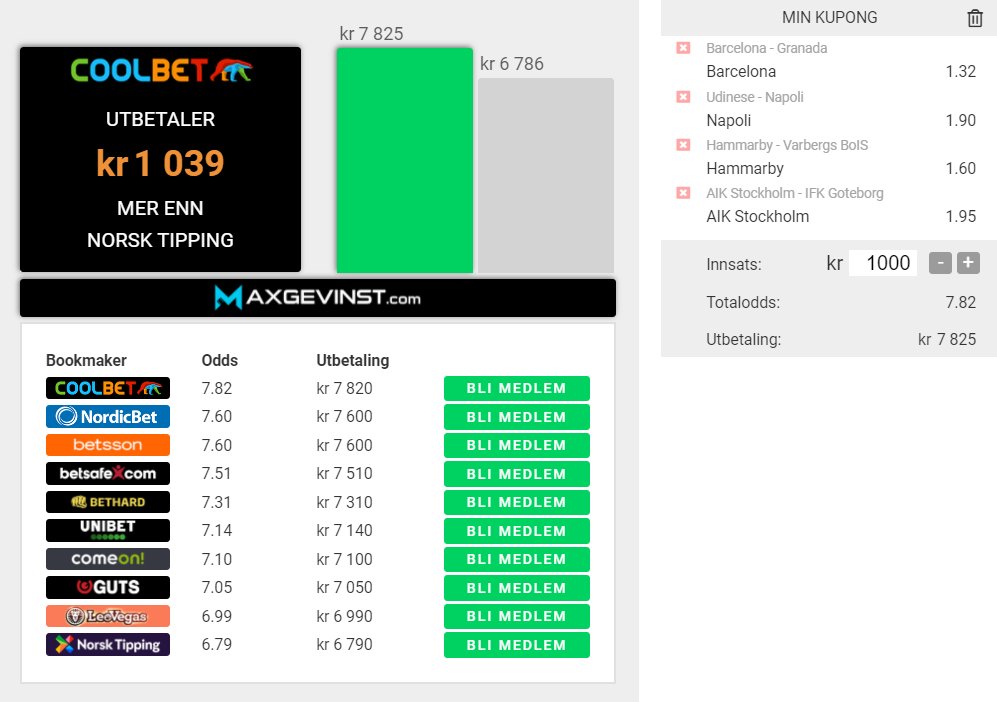
Task: Open the Maxgevinst.com banner
Action: pyautogui.click(x=318, y=298)
